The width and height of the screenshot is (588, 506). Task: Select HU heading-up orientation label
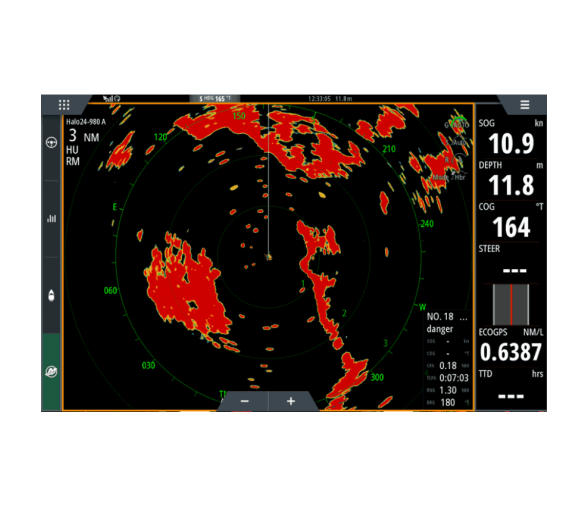pyautogui.click(x=72, y=150)
